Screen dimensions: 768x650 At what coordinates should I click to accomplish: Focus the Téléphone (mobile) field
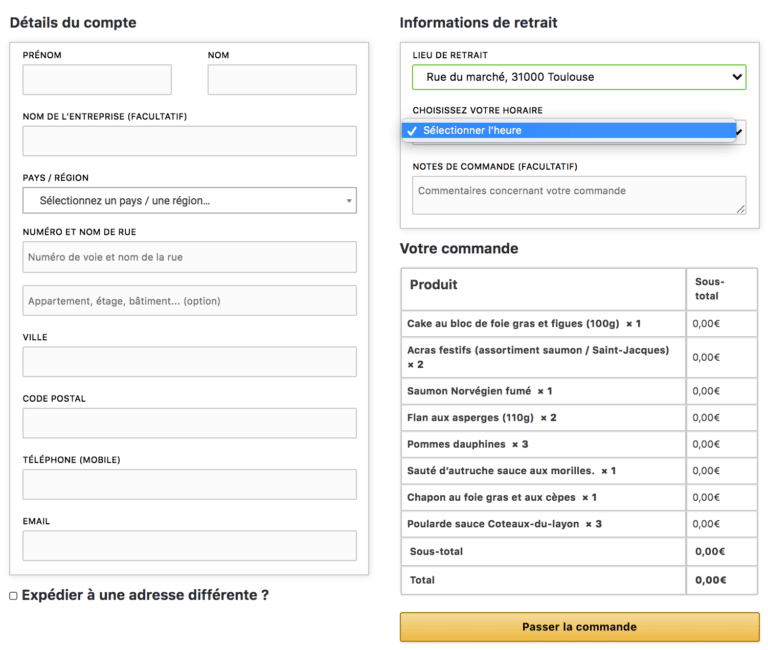[190, 484]
